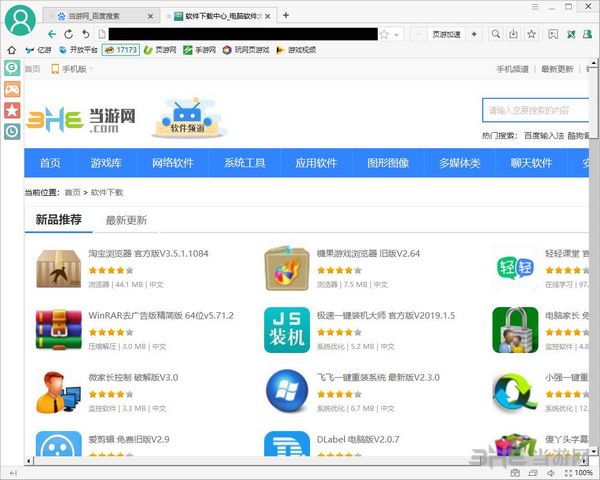
Task: Click the 页游加速 button
Action: [446, 34]
